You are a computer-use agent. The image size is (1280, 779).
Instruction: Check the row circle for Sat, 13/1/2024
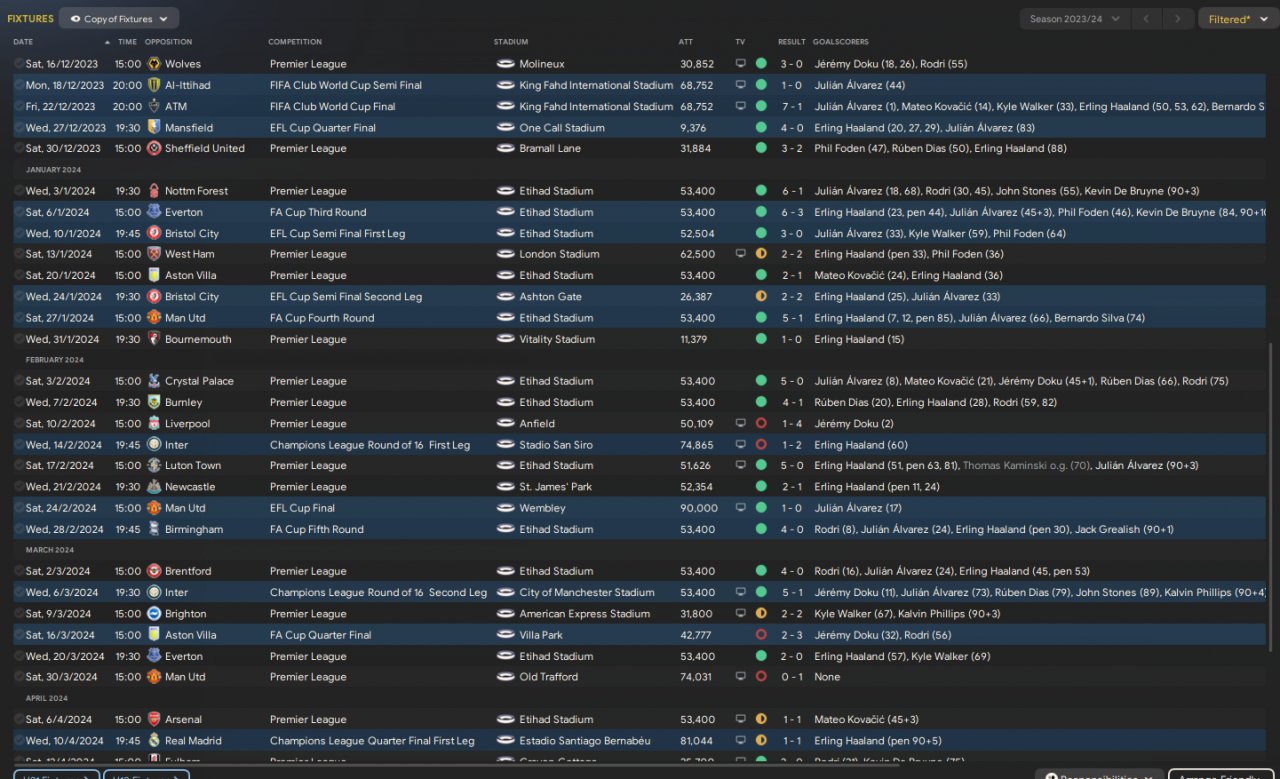[x=19, y=254]
